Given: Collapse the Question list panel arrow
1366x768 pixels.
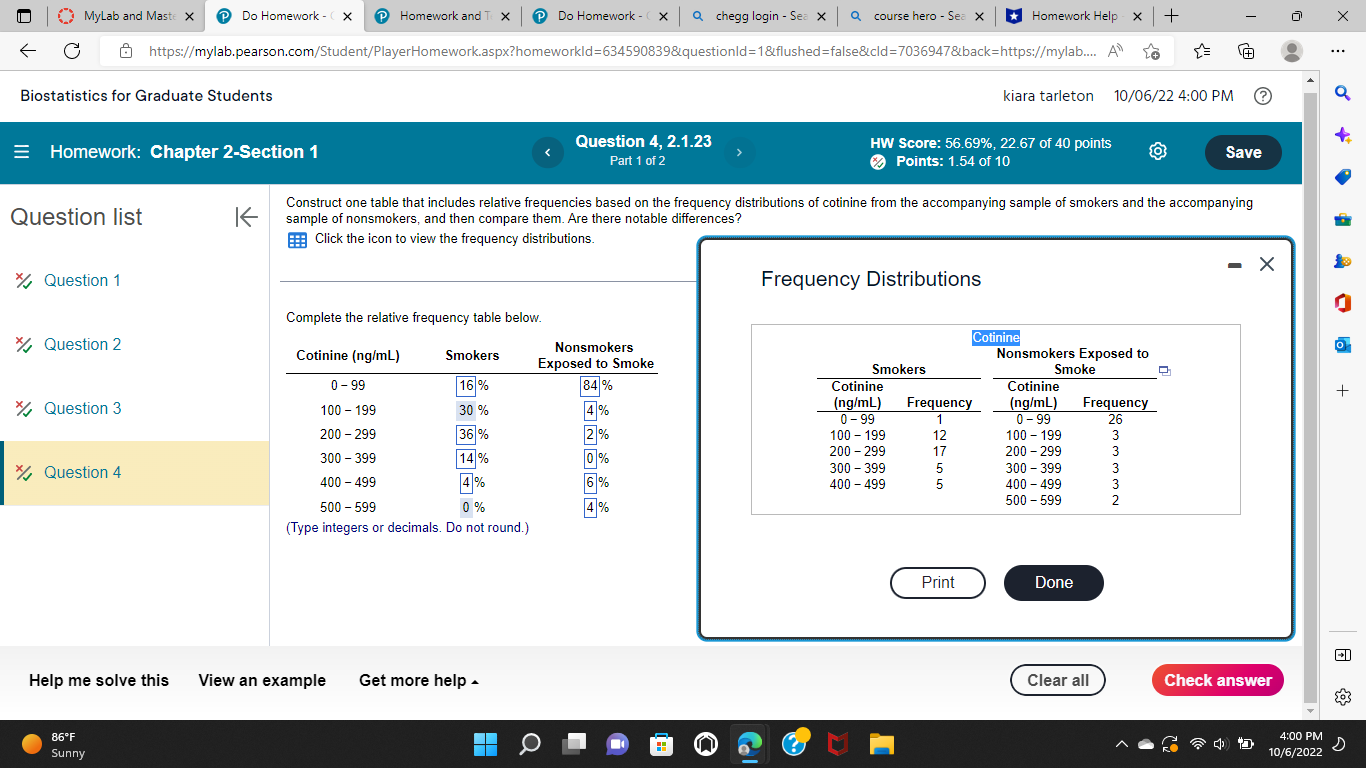Looking at the screenshot, I should [x=246, y=217].
